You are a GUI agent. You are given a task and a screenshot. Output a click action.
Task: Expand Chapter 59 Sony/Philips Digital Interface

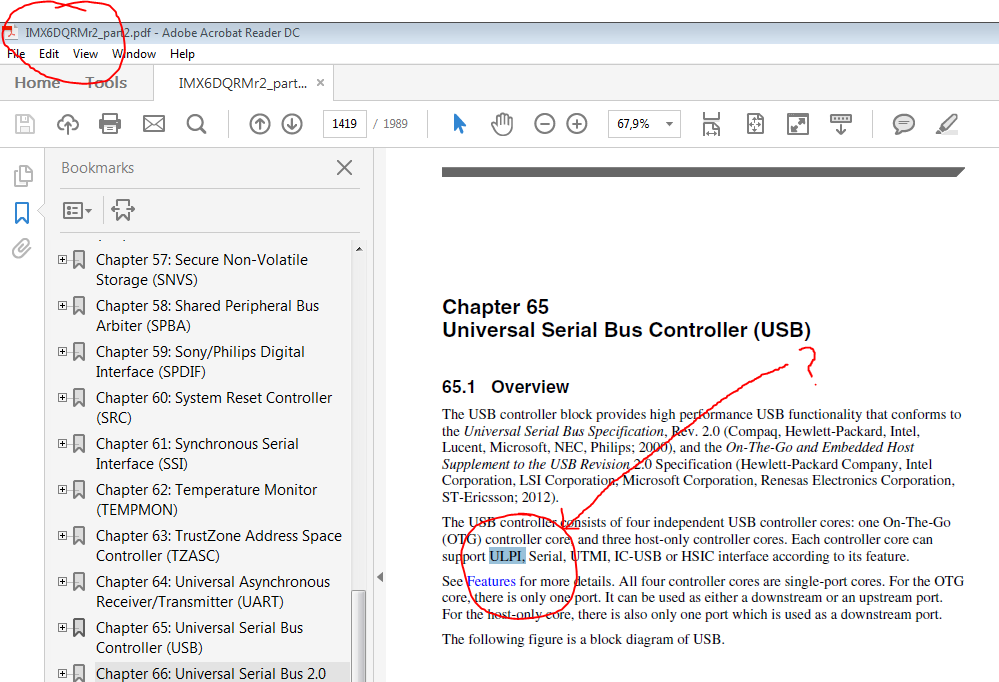62,351
